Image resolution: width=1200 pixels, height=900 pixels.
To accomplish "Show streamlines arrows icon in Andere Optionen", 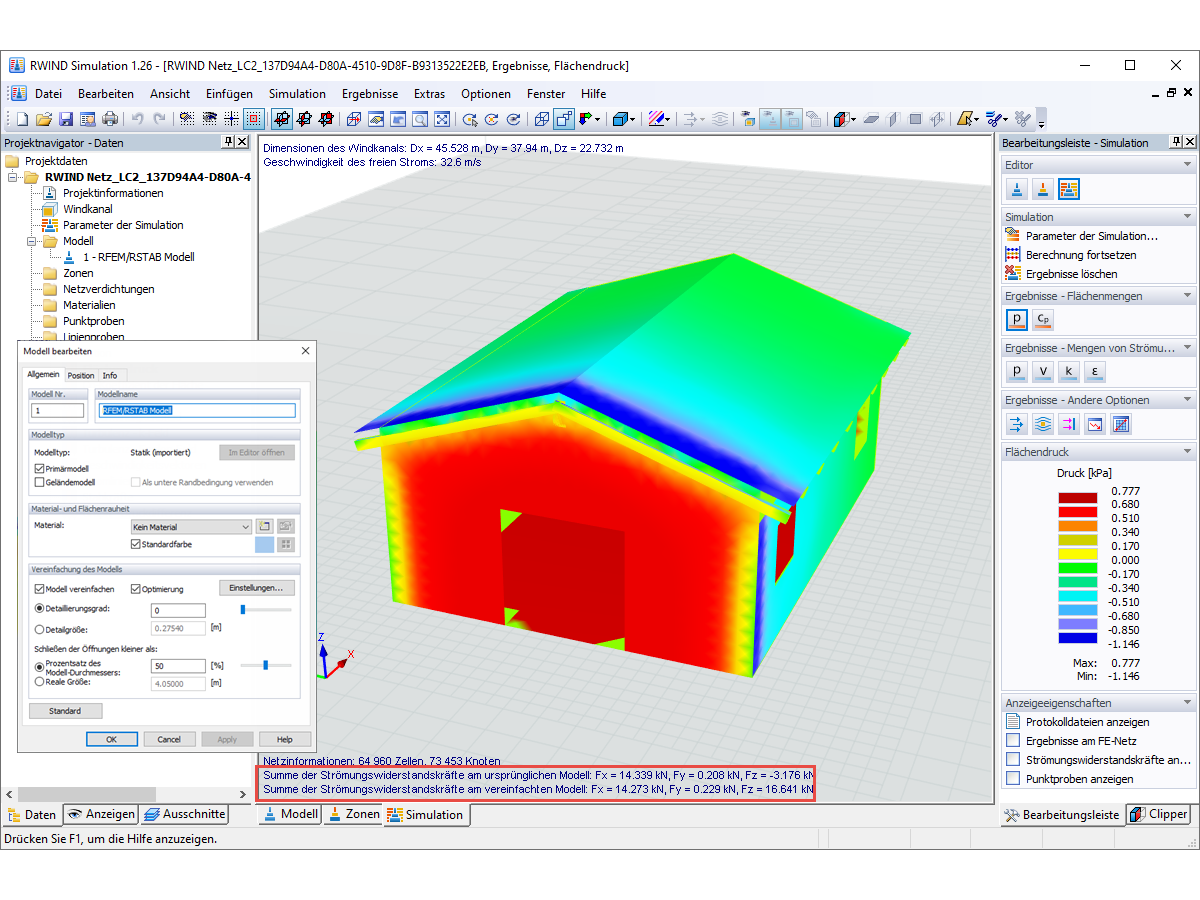I will pos(1017,424).
